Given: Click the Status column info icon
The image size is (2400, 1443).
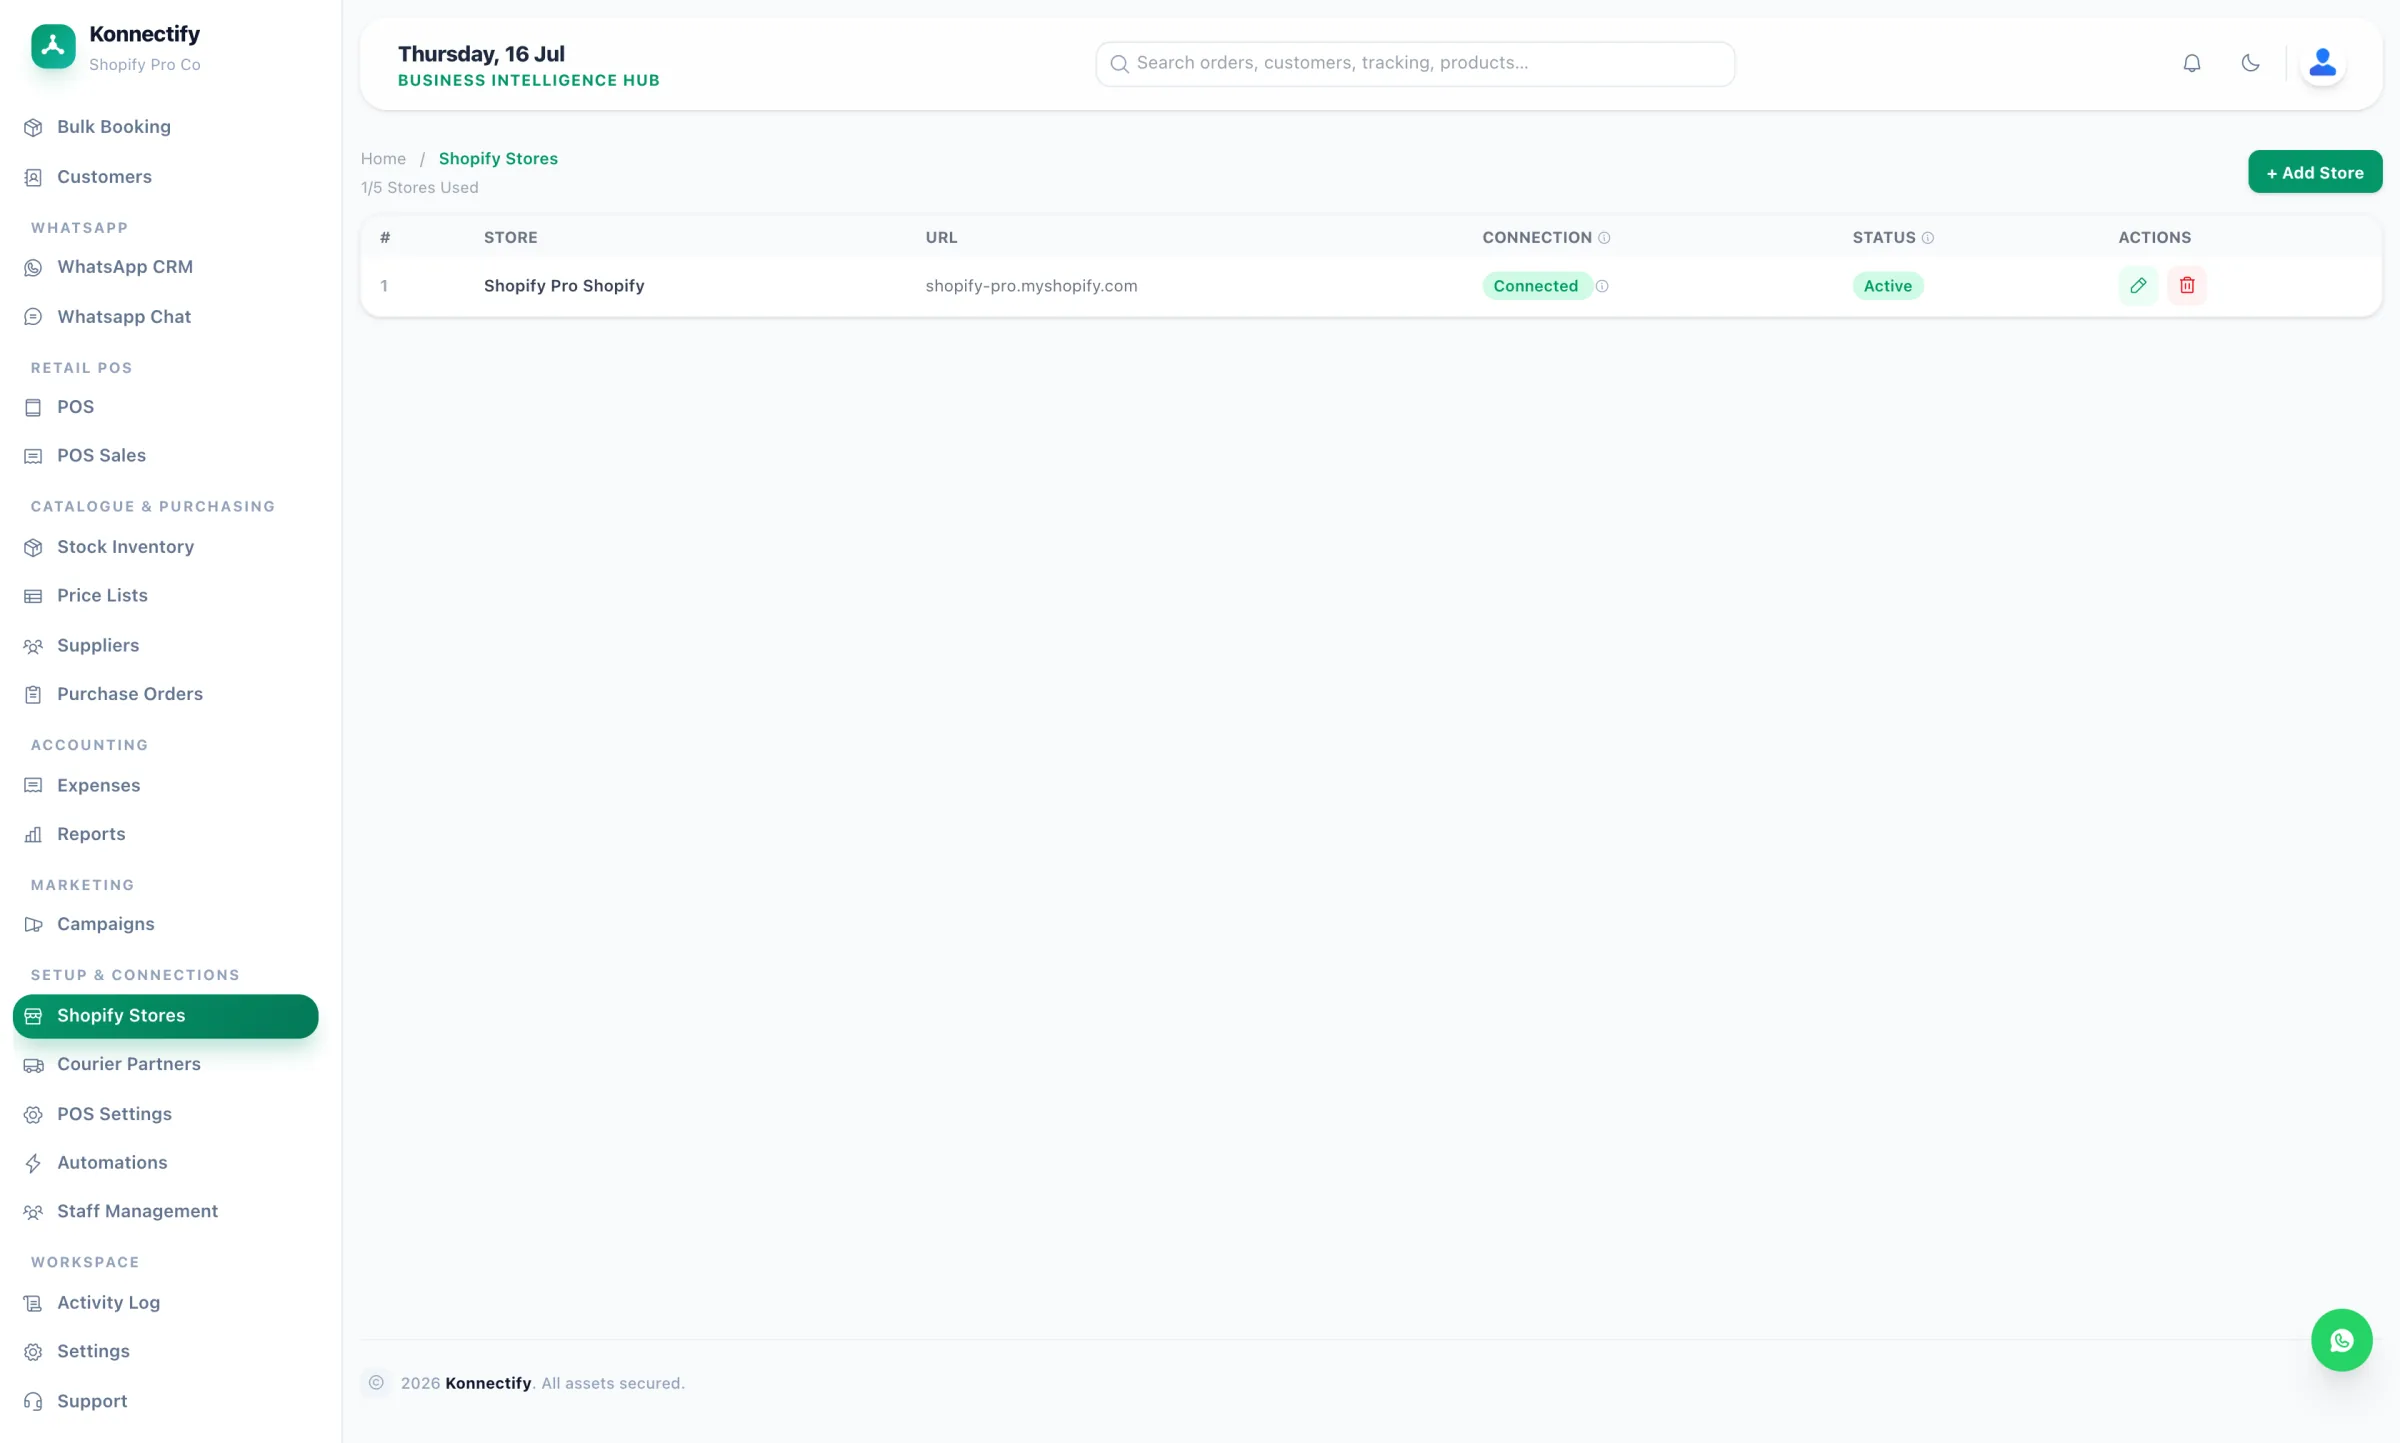Looking at the screenshot, I should coord(1927,238).
